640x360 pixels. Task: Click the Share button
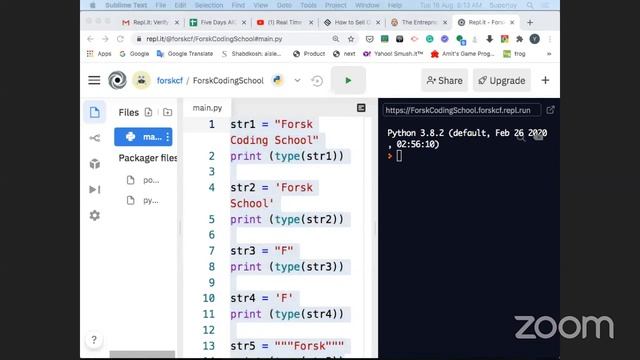coord(444,80)
